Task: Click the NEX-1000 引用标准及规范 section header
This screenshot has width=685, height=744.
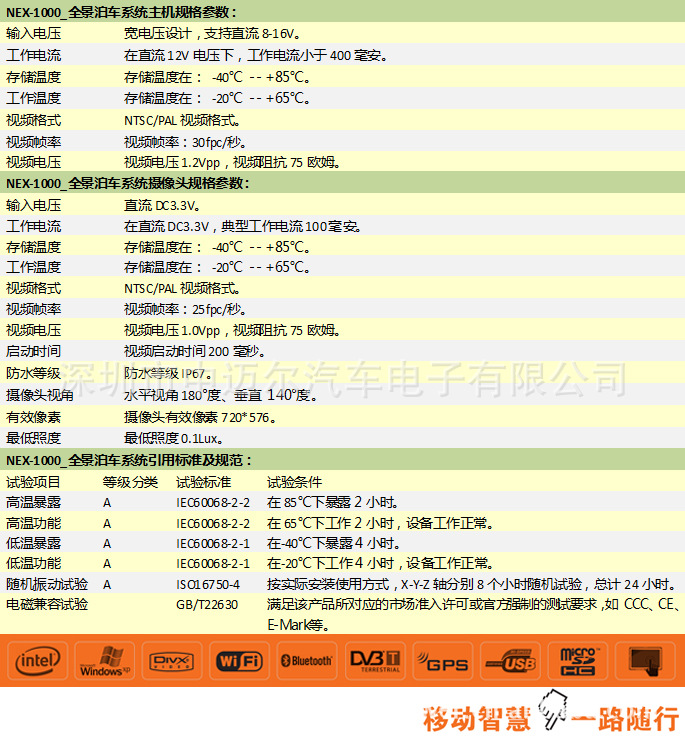Action: click(x=128, y=460)
